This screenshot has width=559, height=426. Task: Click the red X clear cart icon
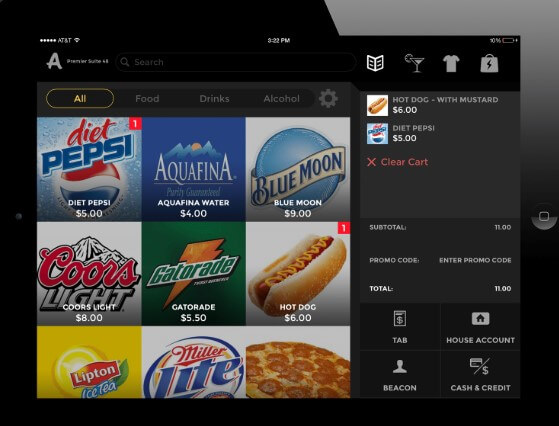point(371,162)
